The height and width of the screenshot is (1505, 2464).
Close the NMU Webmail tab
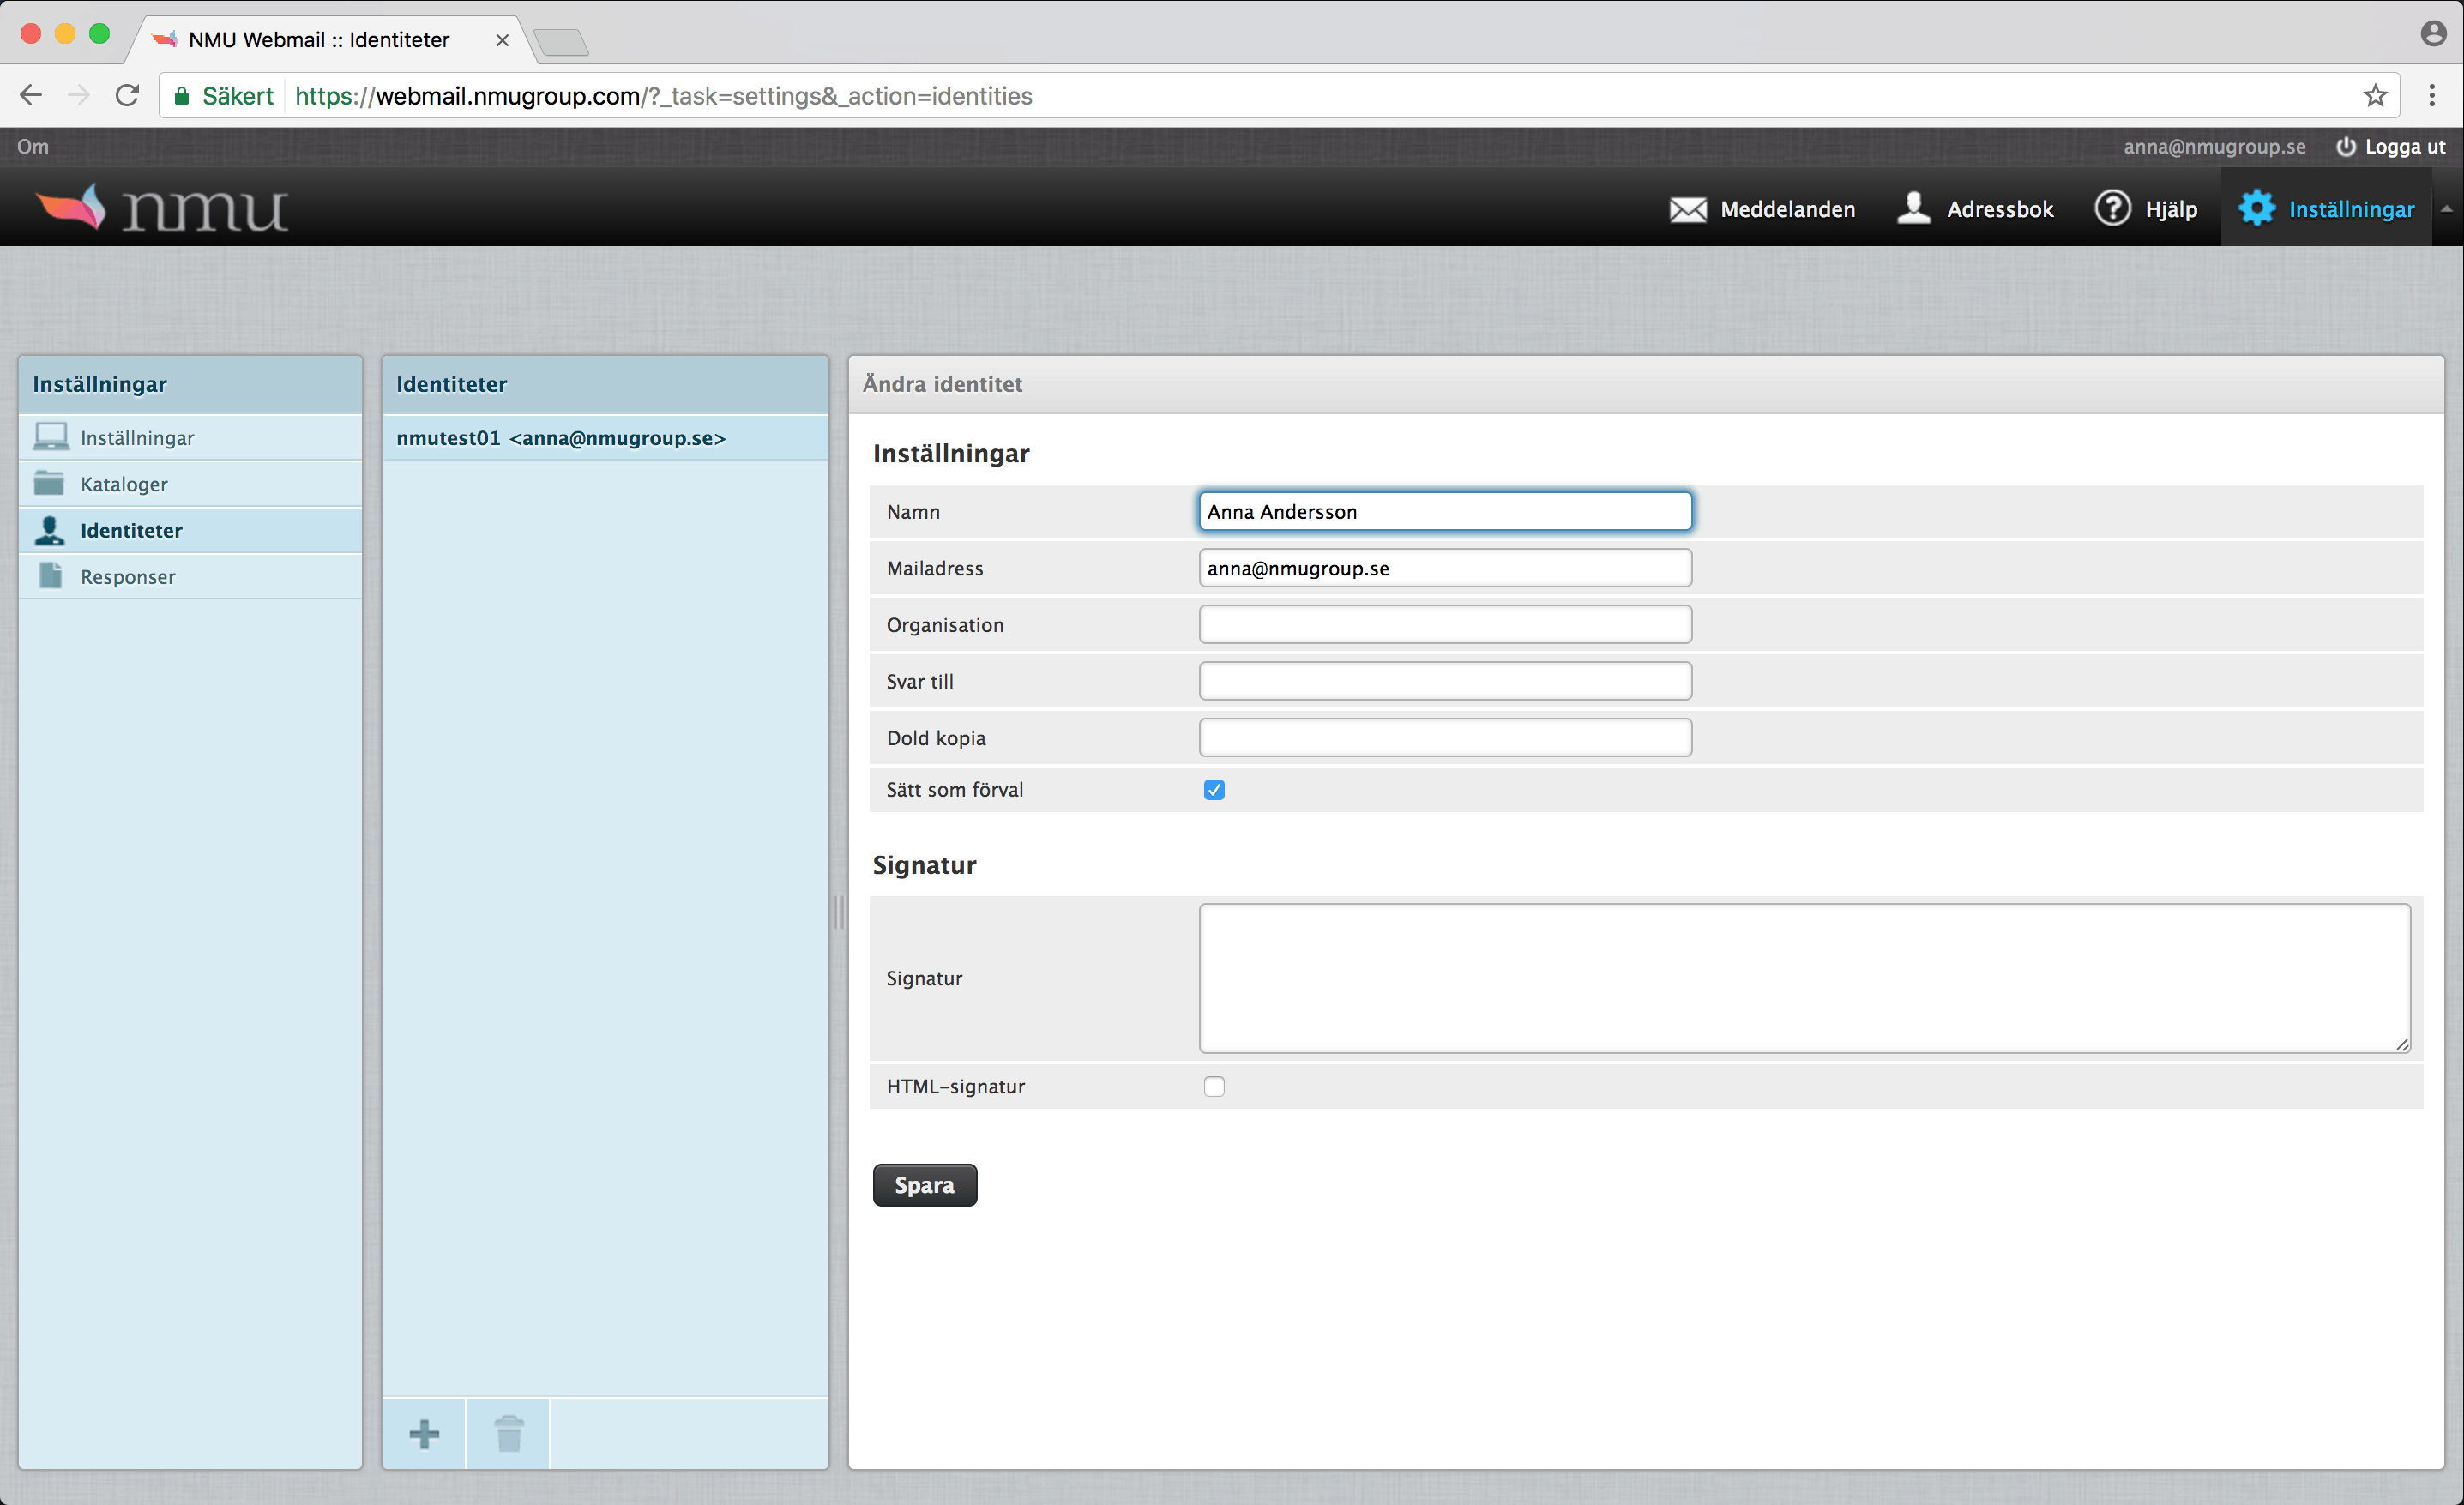coord(502,40)
